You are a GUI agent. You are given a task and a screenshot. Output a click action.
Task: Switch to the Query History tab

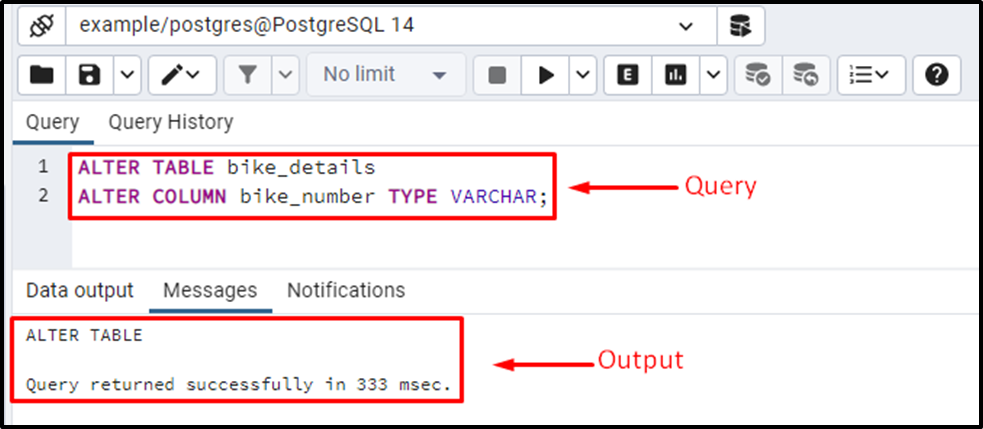point(171,122)
